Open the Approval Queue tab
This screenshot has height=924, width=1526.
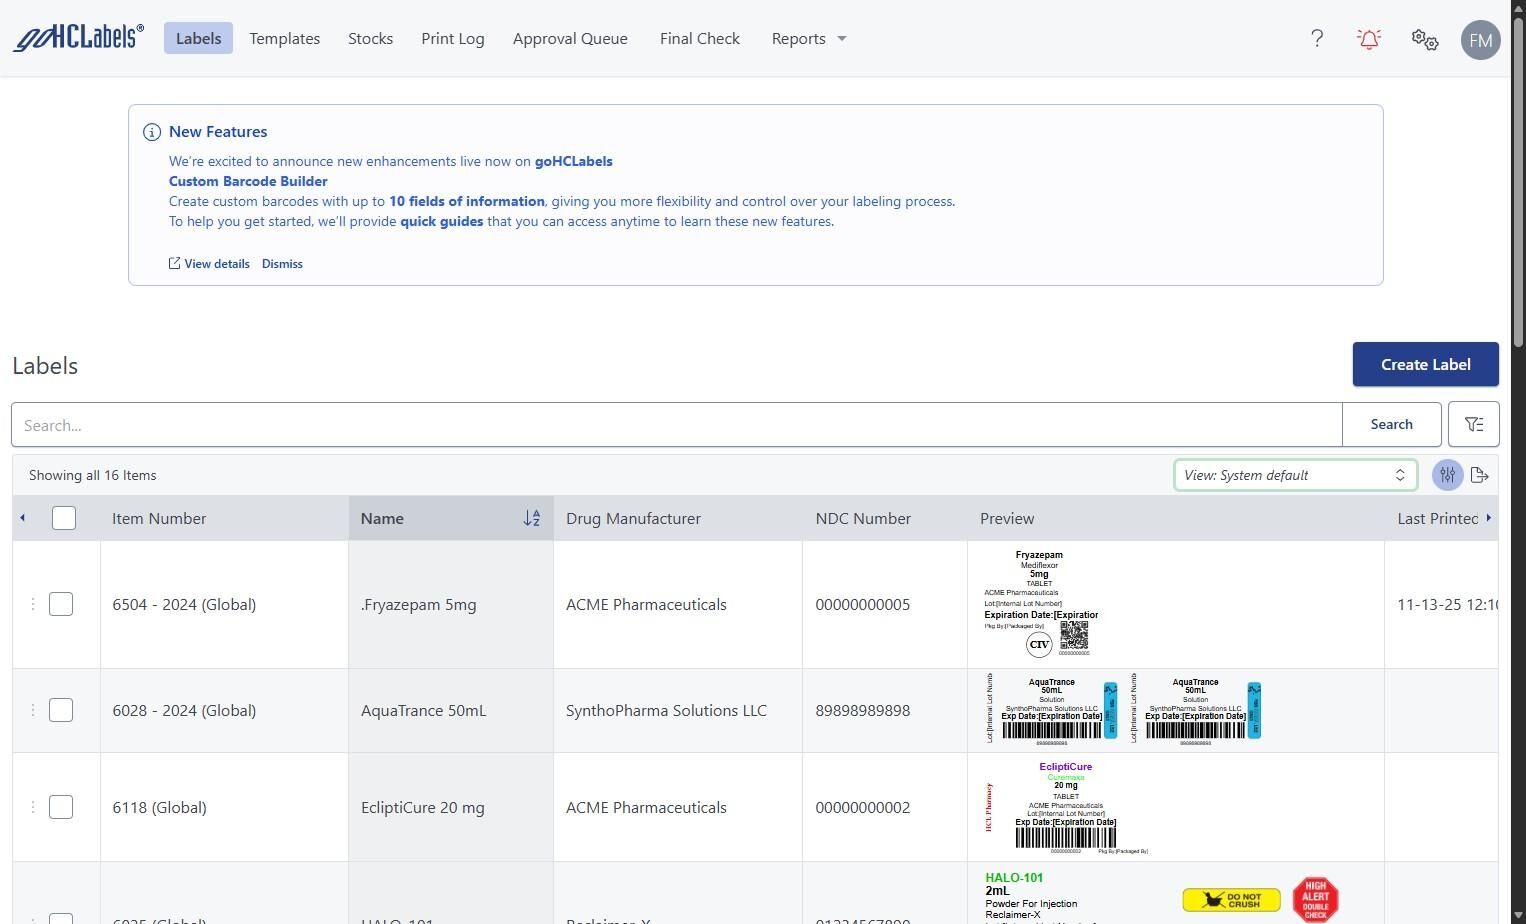(570, 38)
